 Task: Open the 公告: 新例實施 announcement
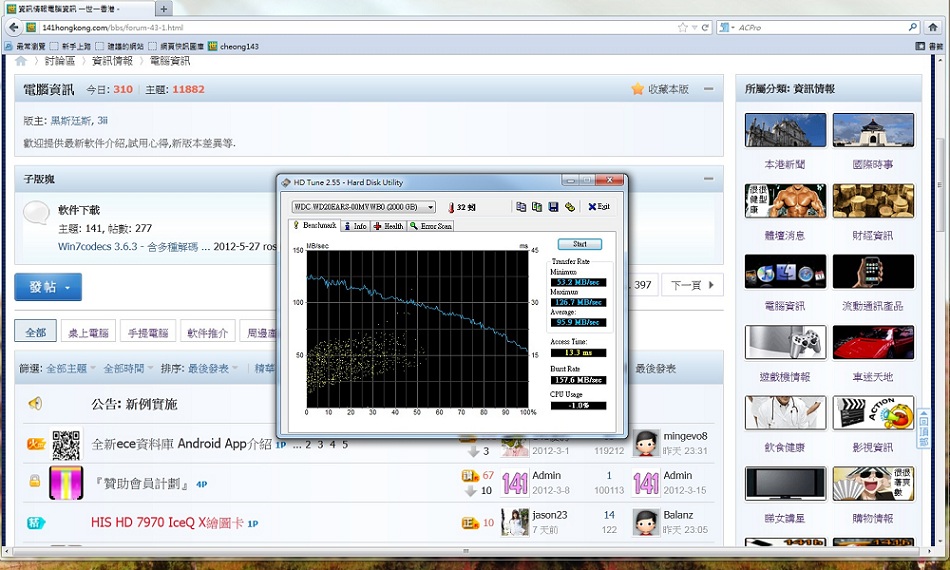134,404
